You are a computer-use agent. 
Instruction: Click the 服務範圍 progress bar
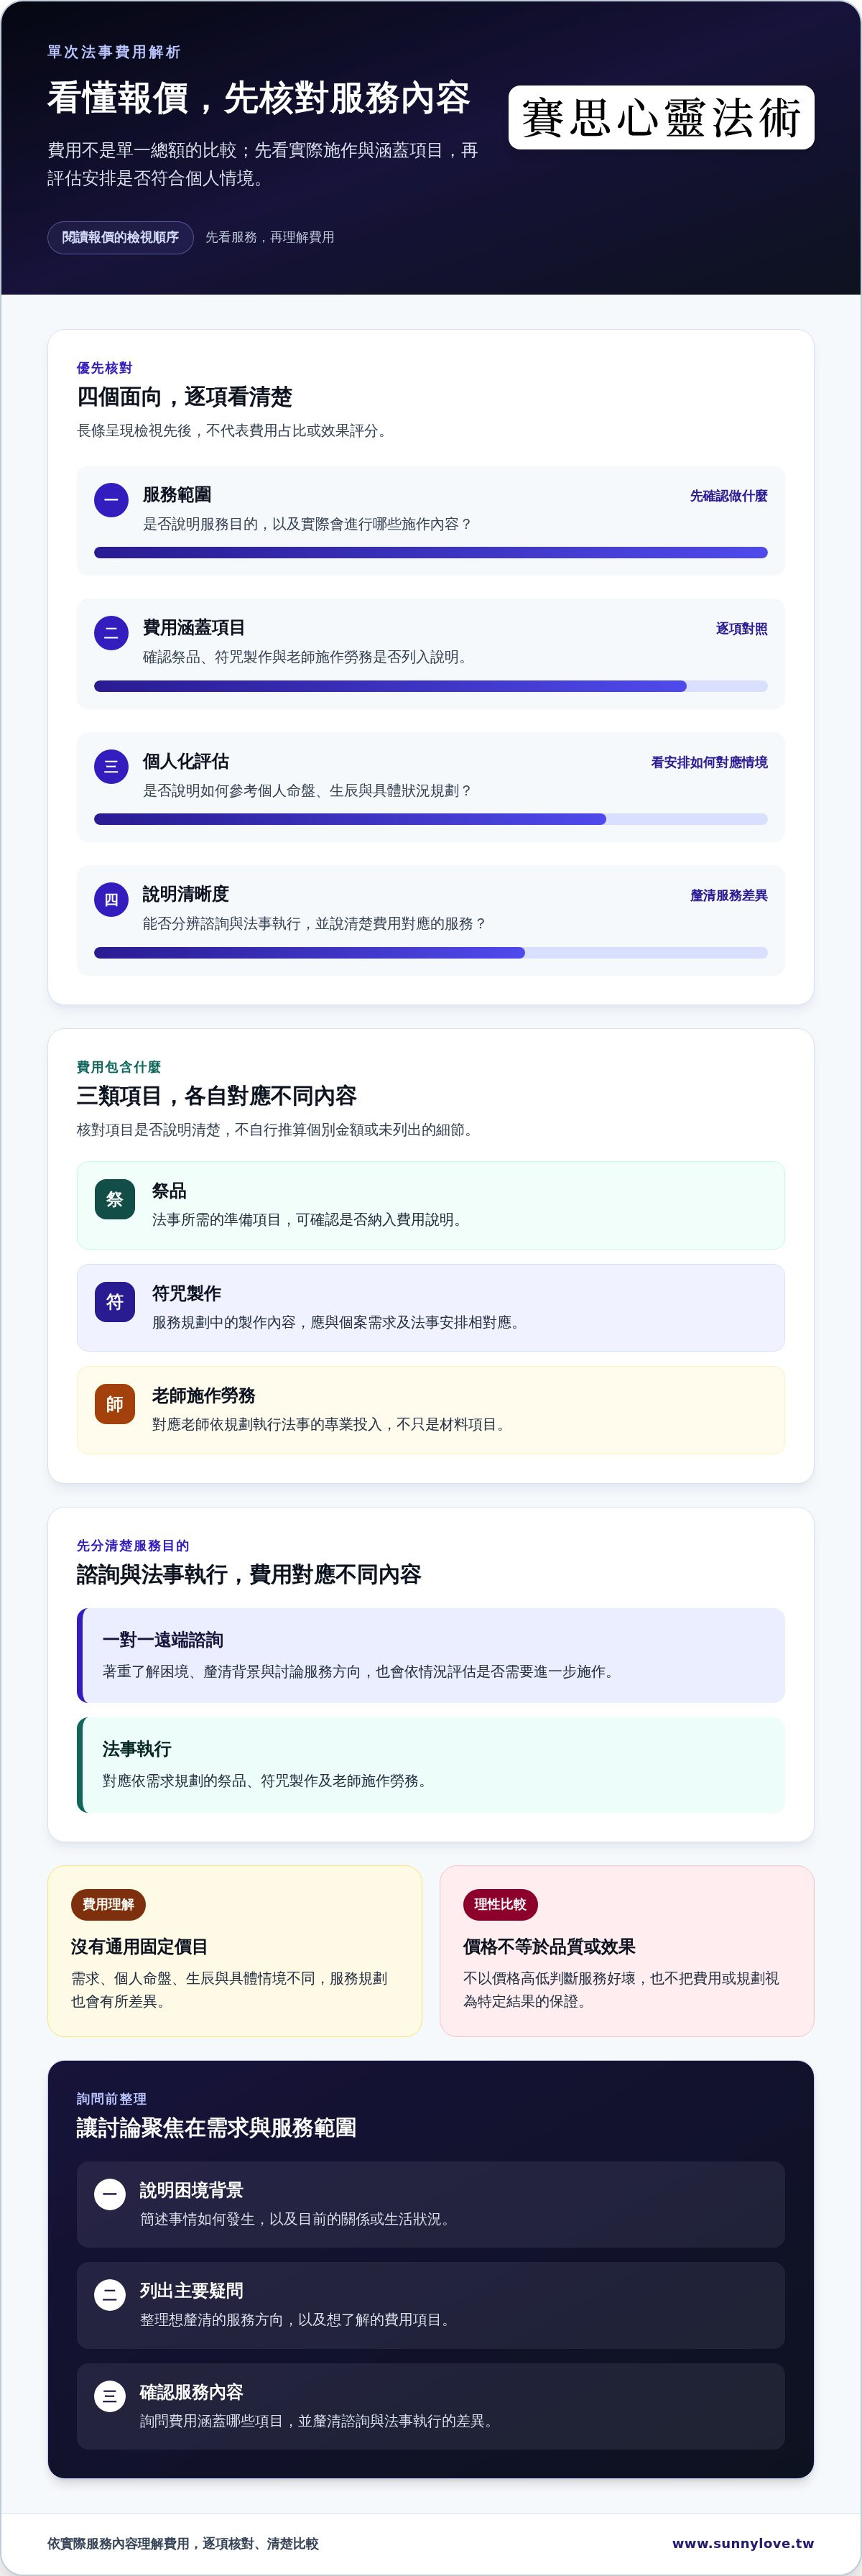pos(431,553)
